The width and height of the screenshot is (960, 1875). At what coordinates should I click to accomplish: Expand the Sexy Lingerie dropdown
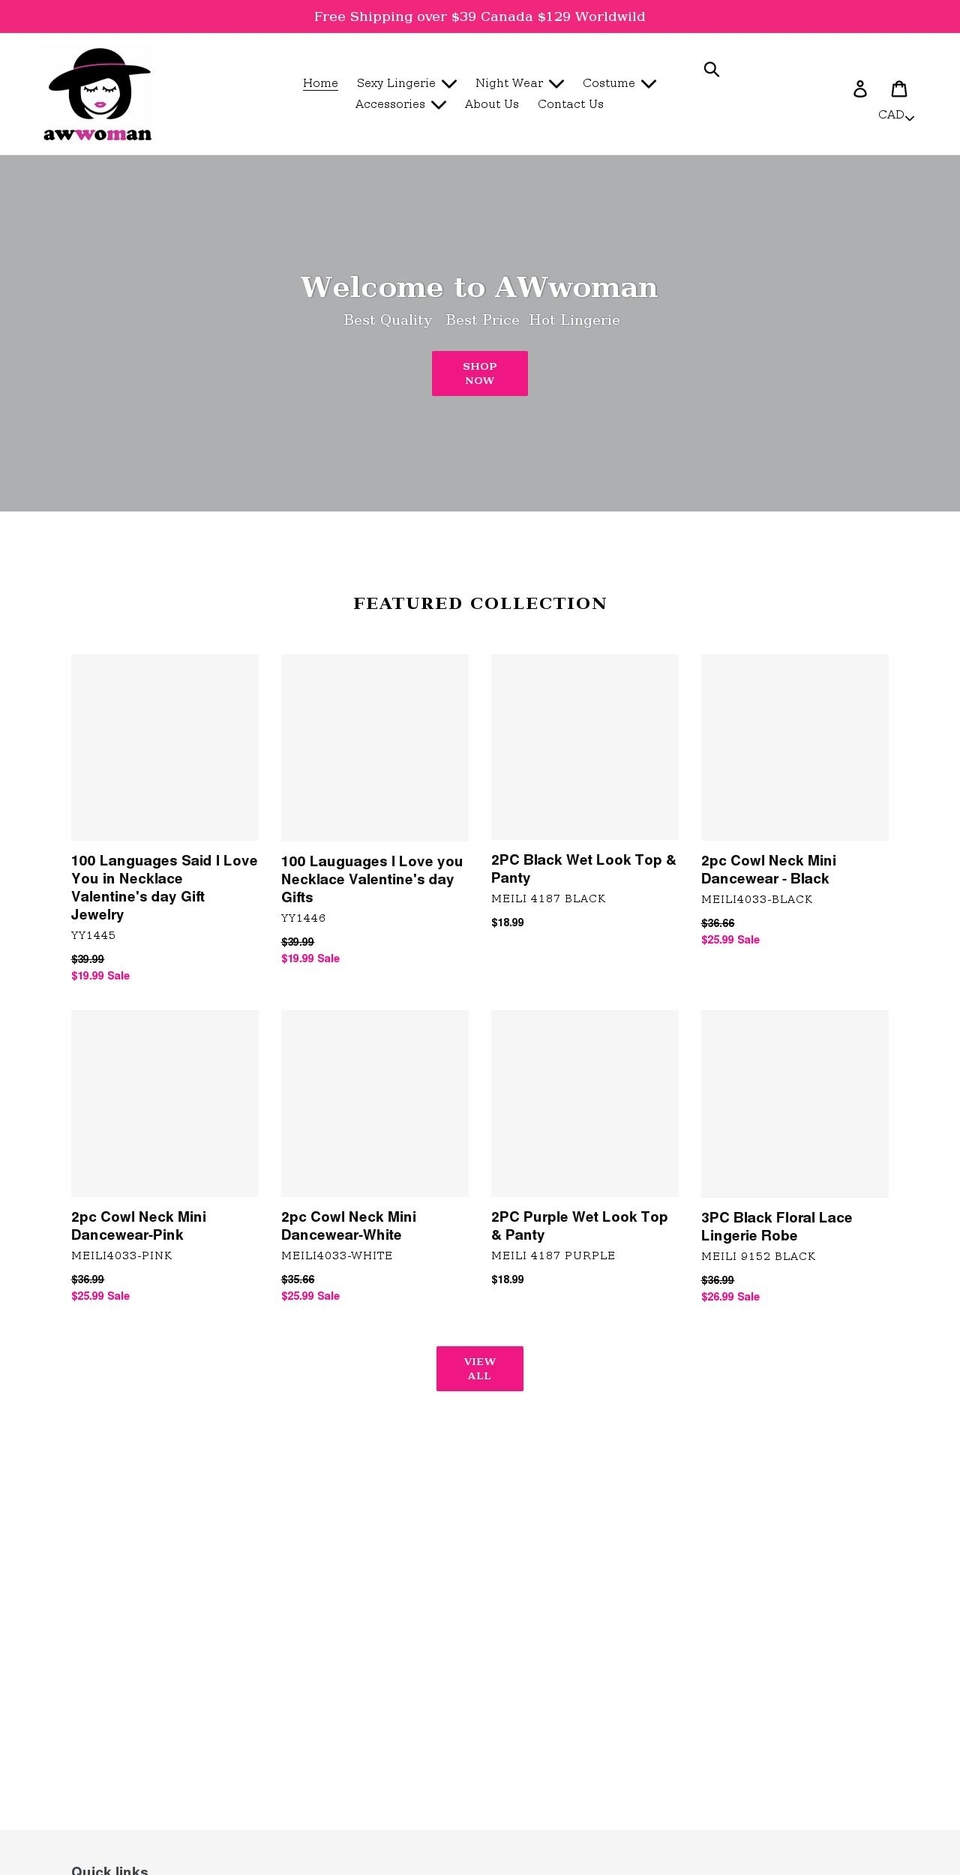click(x=406, y=83)
